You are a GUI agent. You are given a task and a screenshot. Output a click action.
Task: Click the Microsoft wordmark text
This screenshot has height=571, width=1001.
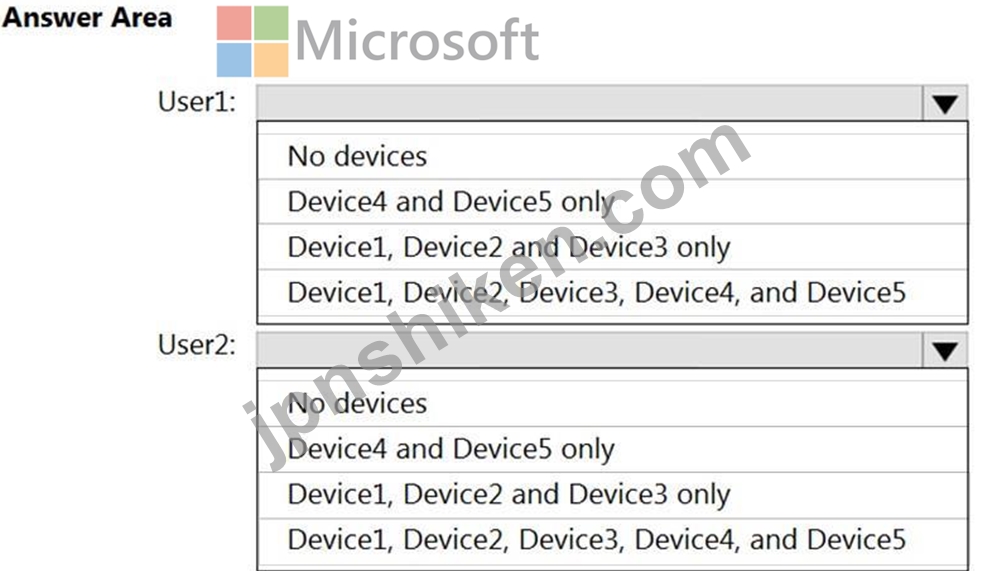(418, 40)
